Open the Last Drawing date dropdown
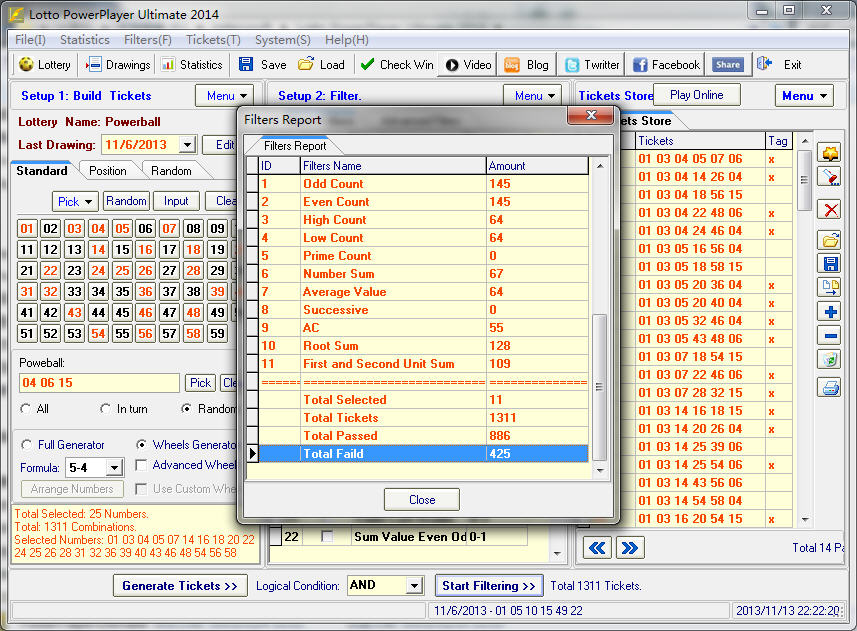857x631 pixels. [187, 145]
